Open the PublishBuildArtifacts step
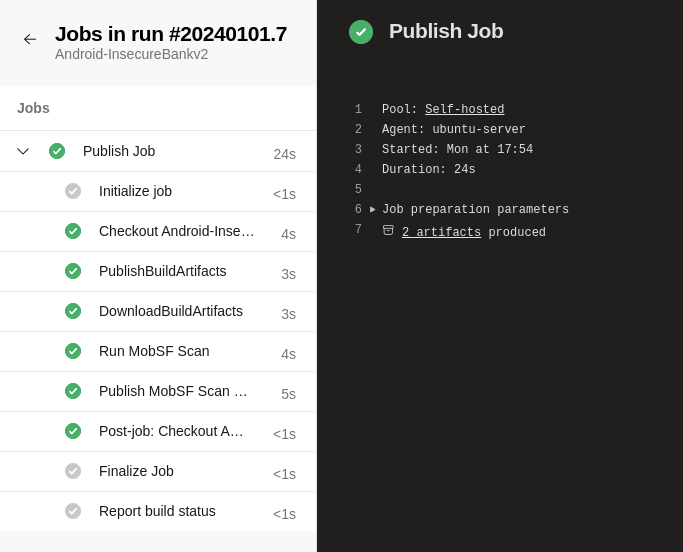Viewport: 683px width, 552px height. [x=158, y=272]
